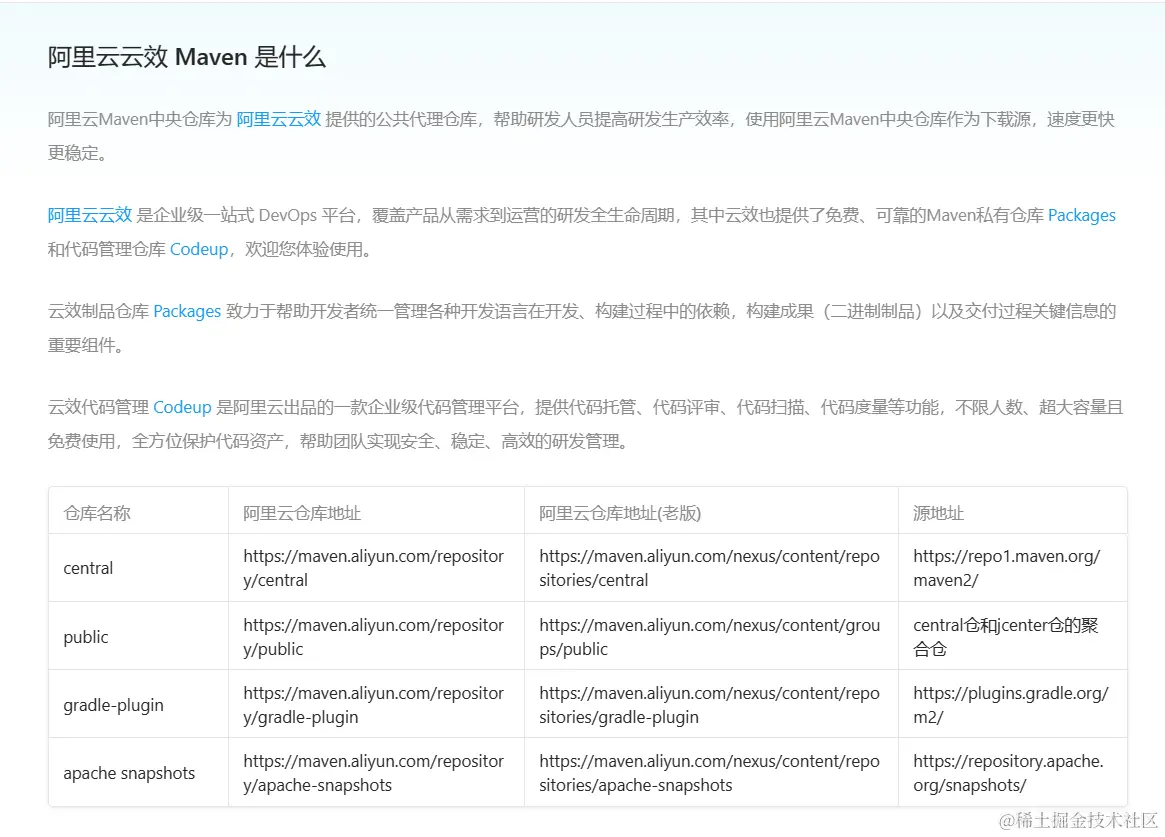The image size is (1165, 837).
Task: Click the 阿里云云效 Maven 是什么 heading
Action: (x=186, y=57)
